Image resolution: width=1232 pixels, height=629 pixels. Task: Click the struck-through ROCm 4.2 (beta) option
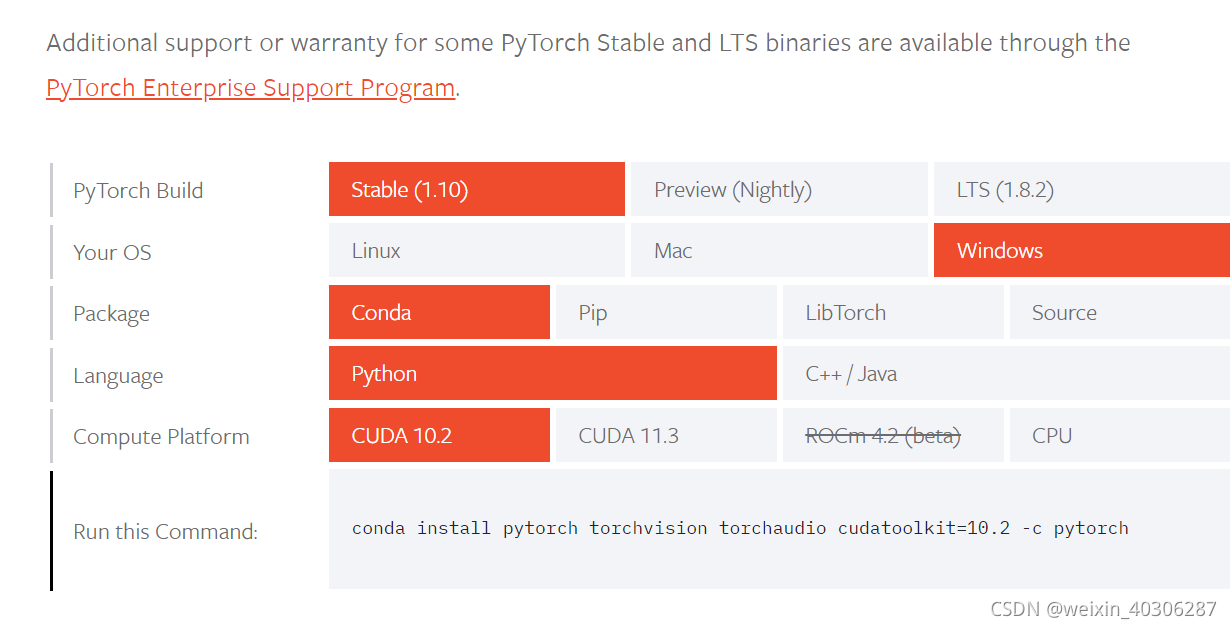(893, 435)
